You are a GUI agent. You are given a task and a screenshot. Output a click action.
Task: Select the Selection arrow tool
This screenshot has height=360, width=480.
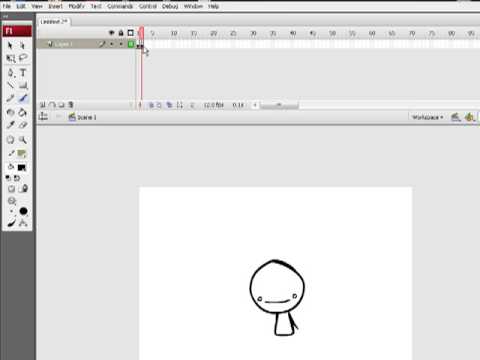(x=10, y=45)
